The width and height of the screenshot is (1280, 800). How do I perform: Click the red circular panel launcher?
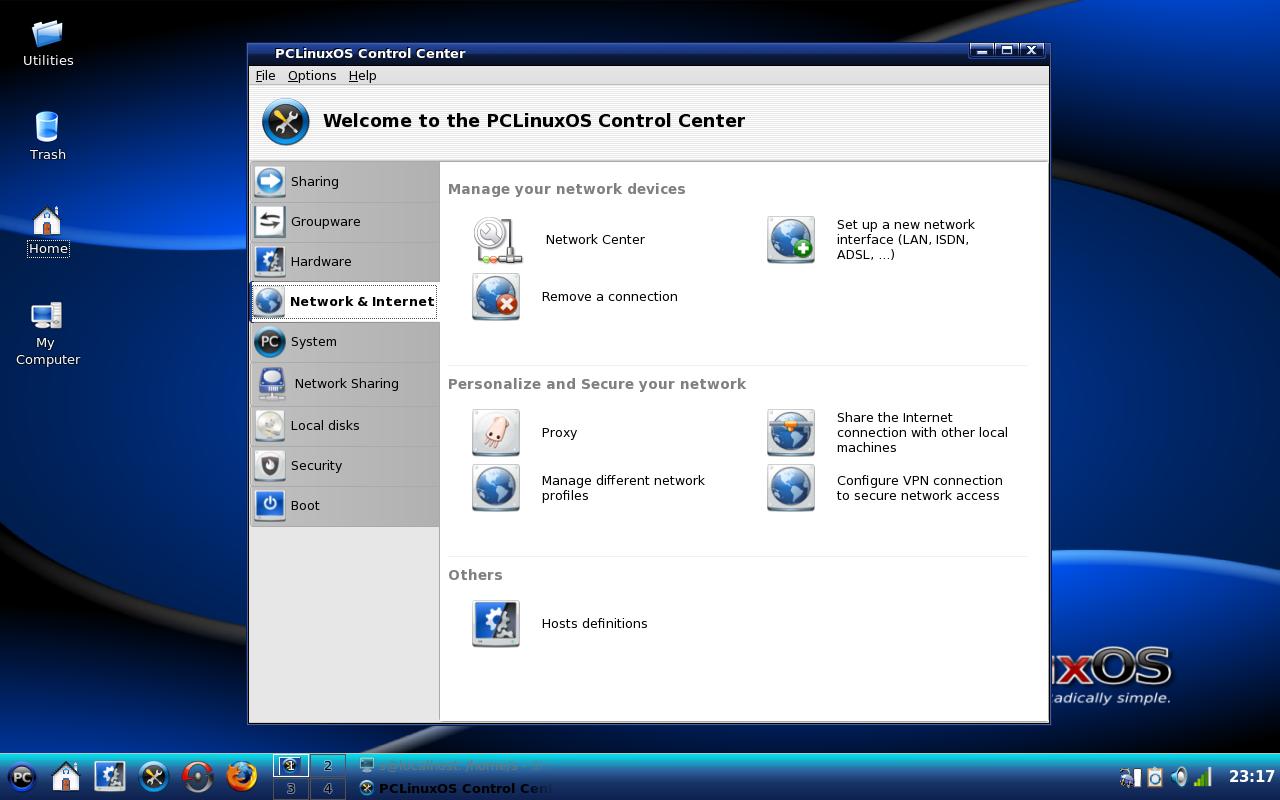click(x=198, y=777)
